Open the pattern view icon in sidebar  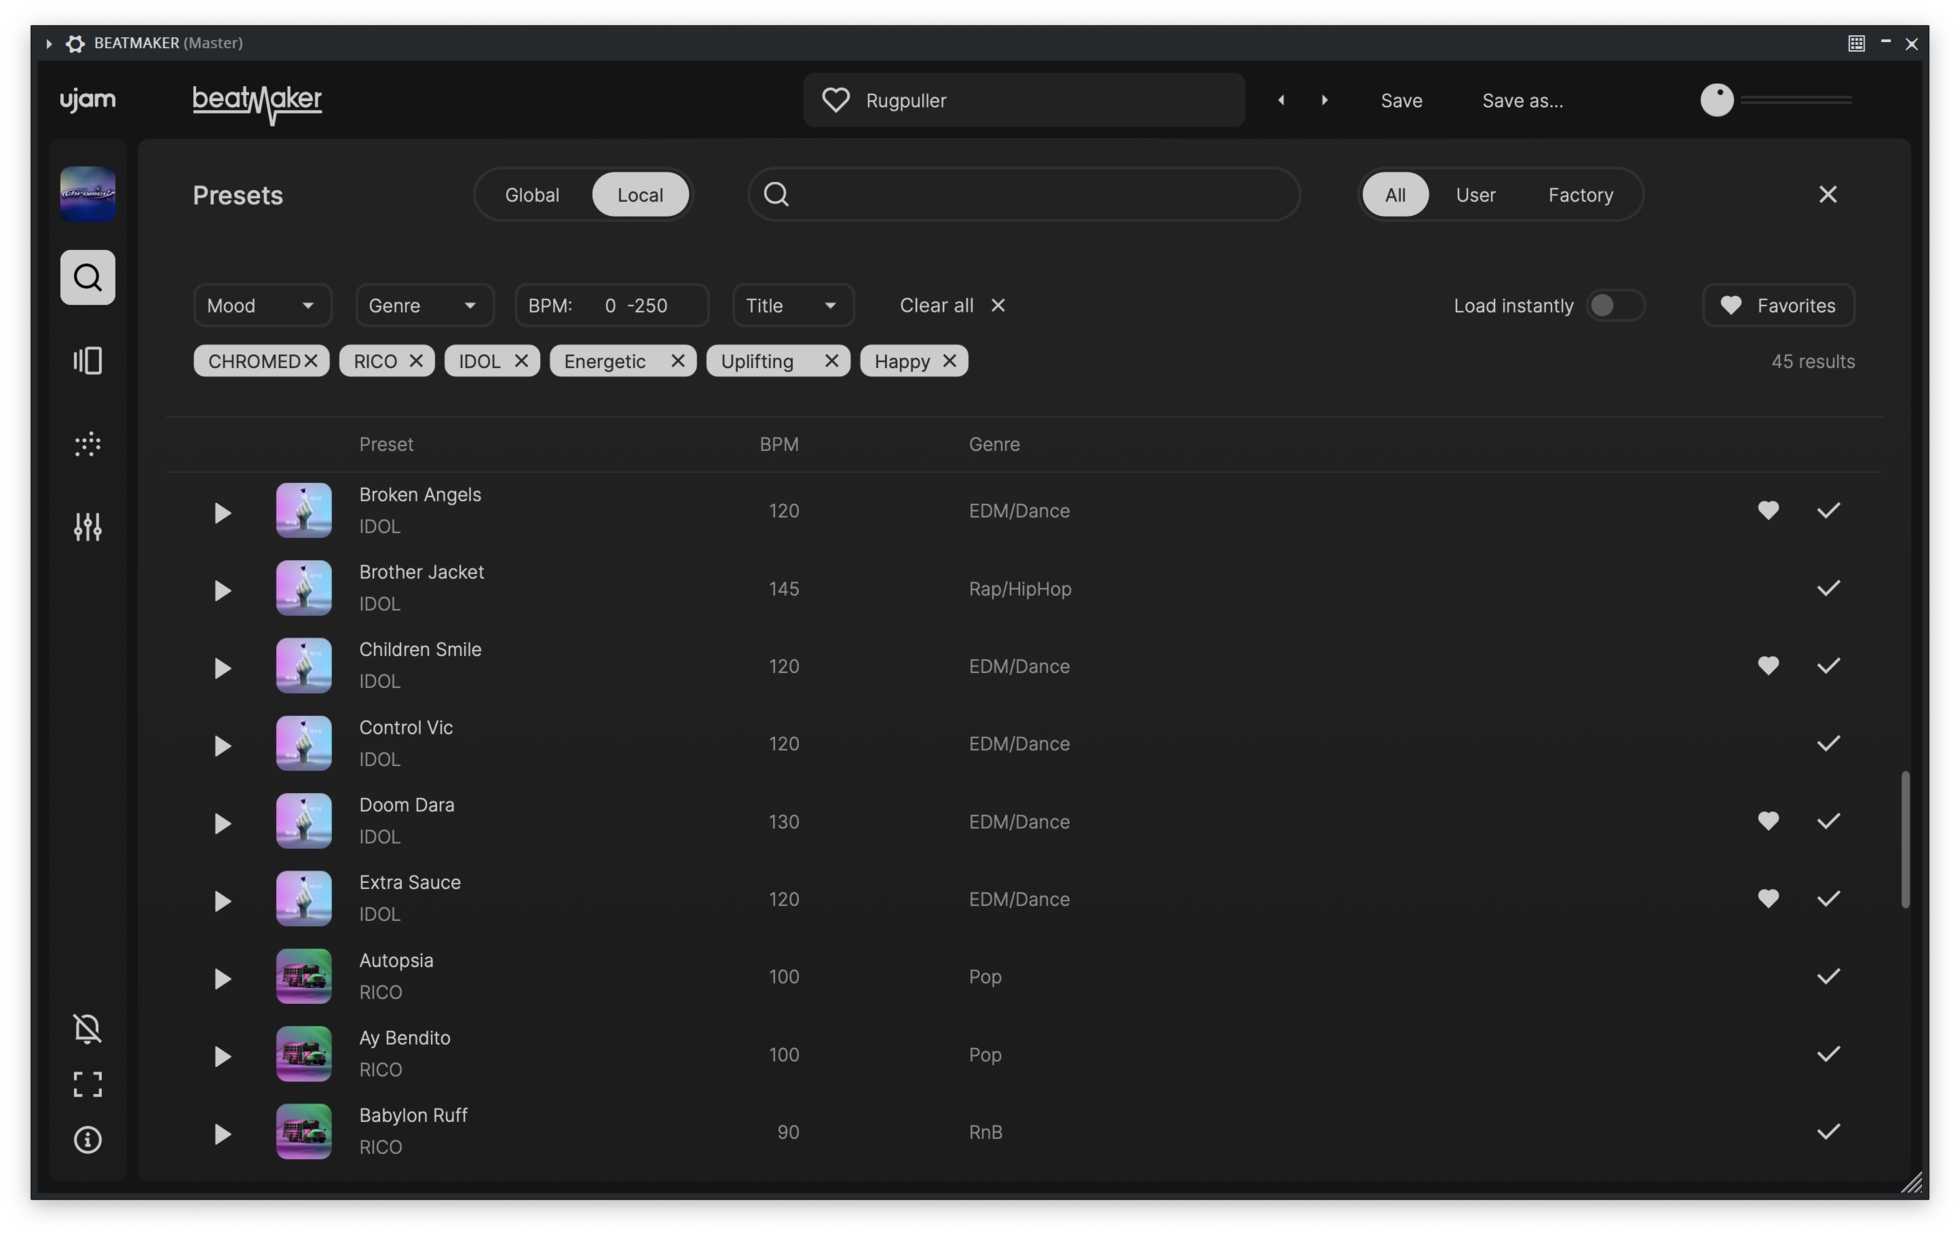[x=88, y=360]
